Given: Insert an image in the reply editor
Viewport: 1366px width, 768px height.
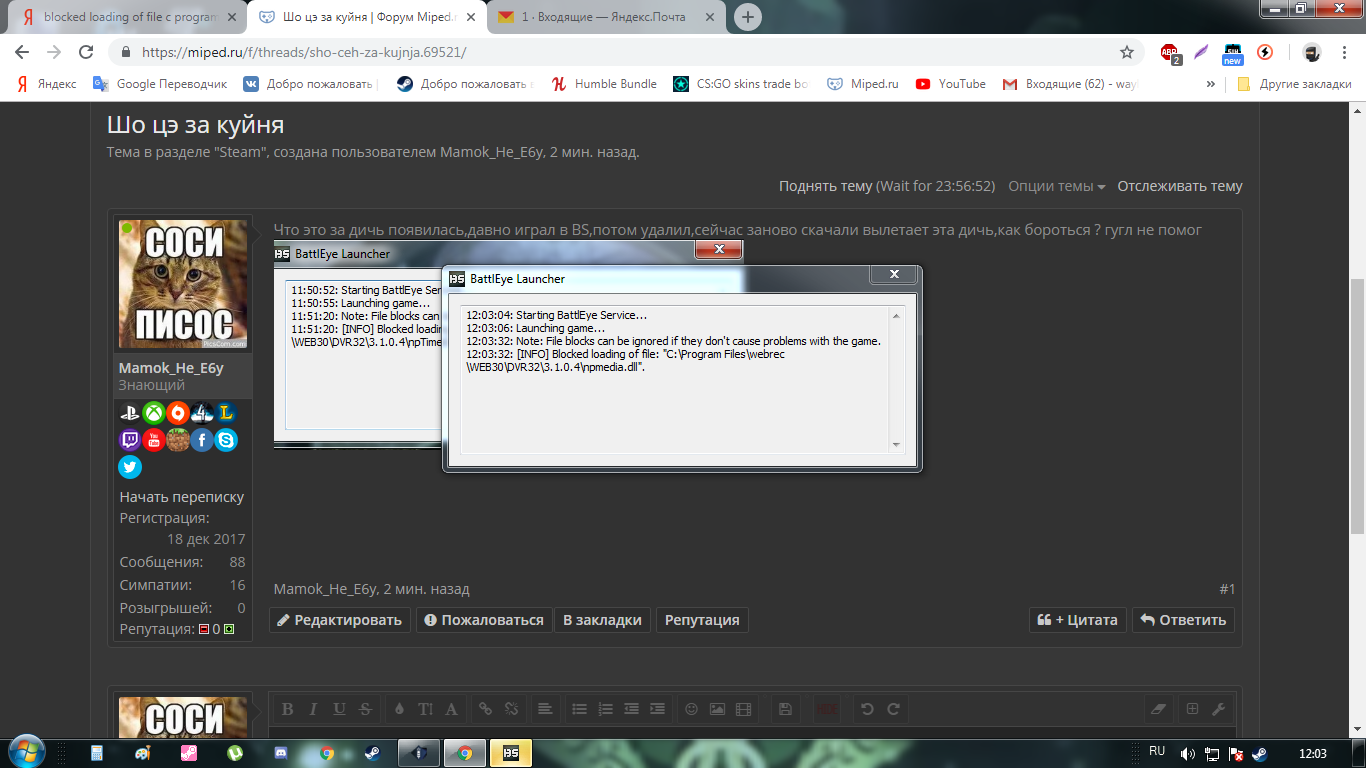Looking at the screenshot, I should (x=717, y=709).
